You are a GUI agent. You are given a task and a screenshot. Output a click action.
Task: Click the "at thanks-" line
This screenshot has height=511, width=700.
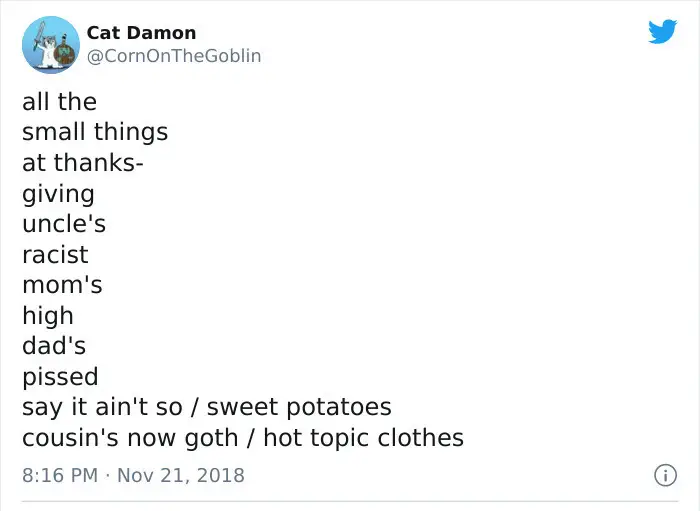pyautogui.click(x=83, y=162)
